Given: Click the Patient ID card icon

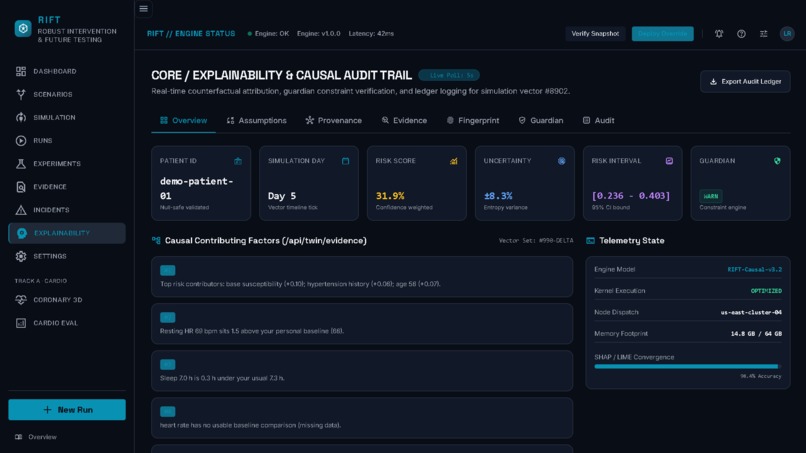Looking at the screenshot, I should tap(238, 161).
